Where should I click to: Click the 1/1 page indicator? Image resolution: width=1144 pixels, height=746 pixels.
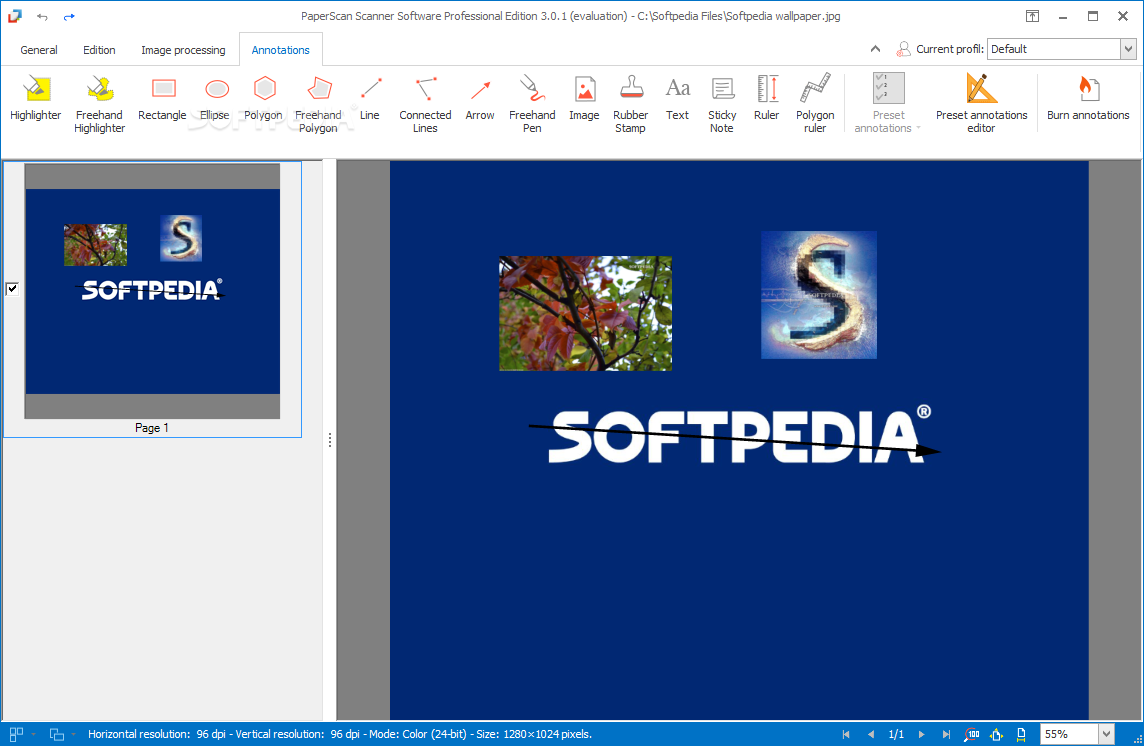tap(896, 734)
